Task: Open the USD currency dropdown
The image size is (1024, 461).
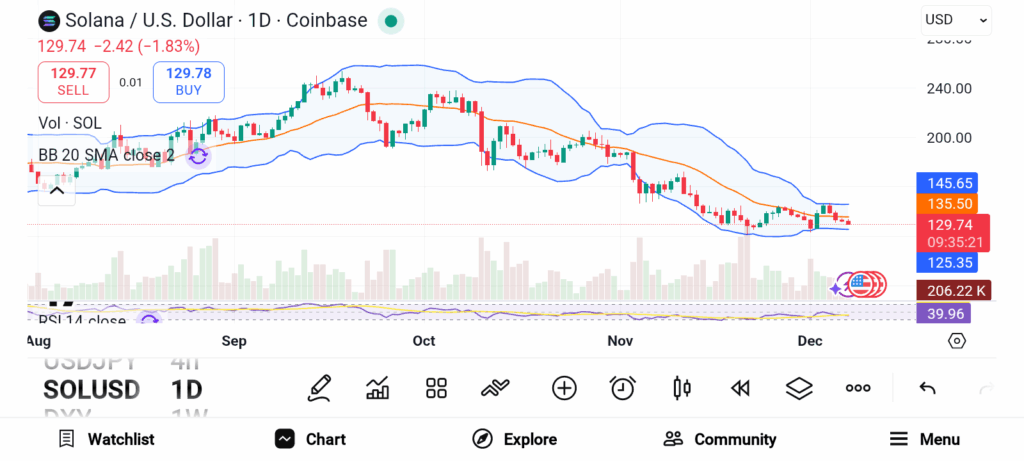Action: [956, 19]
